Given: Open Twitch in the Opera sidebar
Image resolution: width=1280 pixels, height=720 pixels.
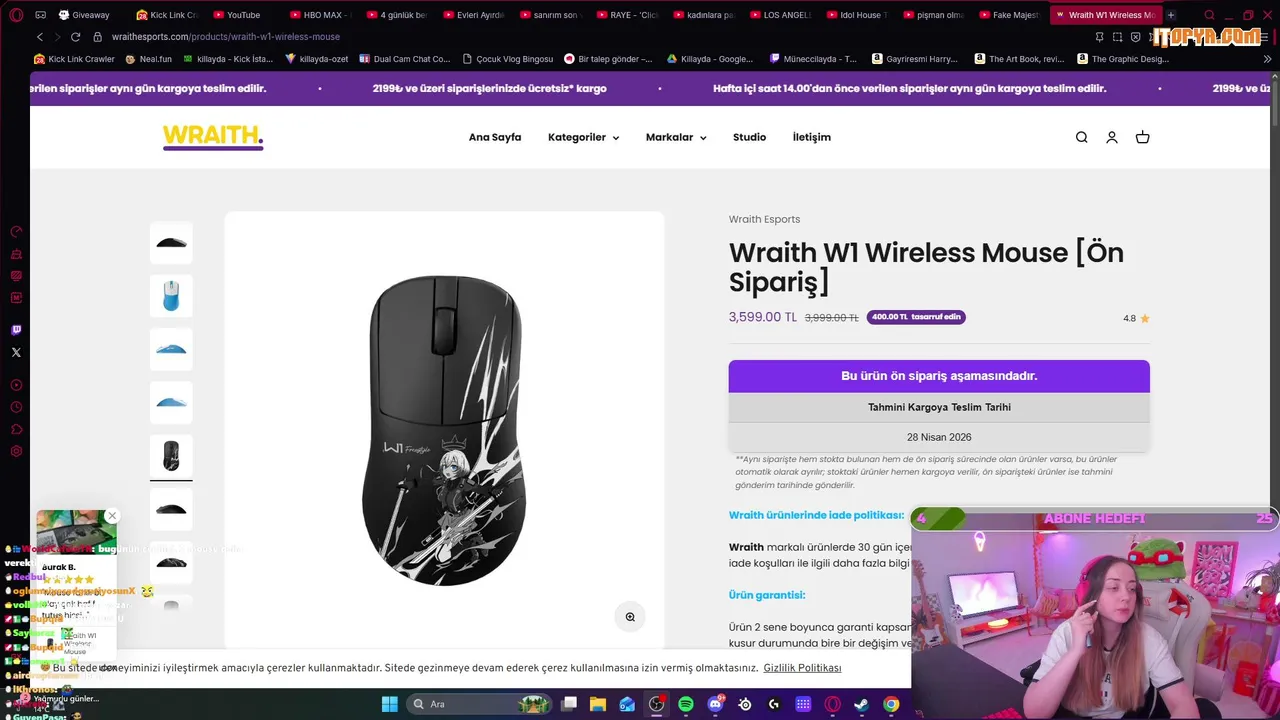Looking at the screenshot, I should coord(16,330).
